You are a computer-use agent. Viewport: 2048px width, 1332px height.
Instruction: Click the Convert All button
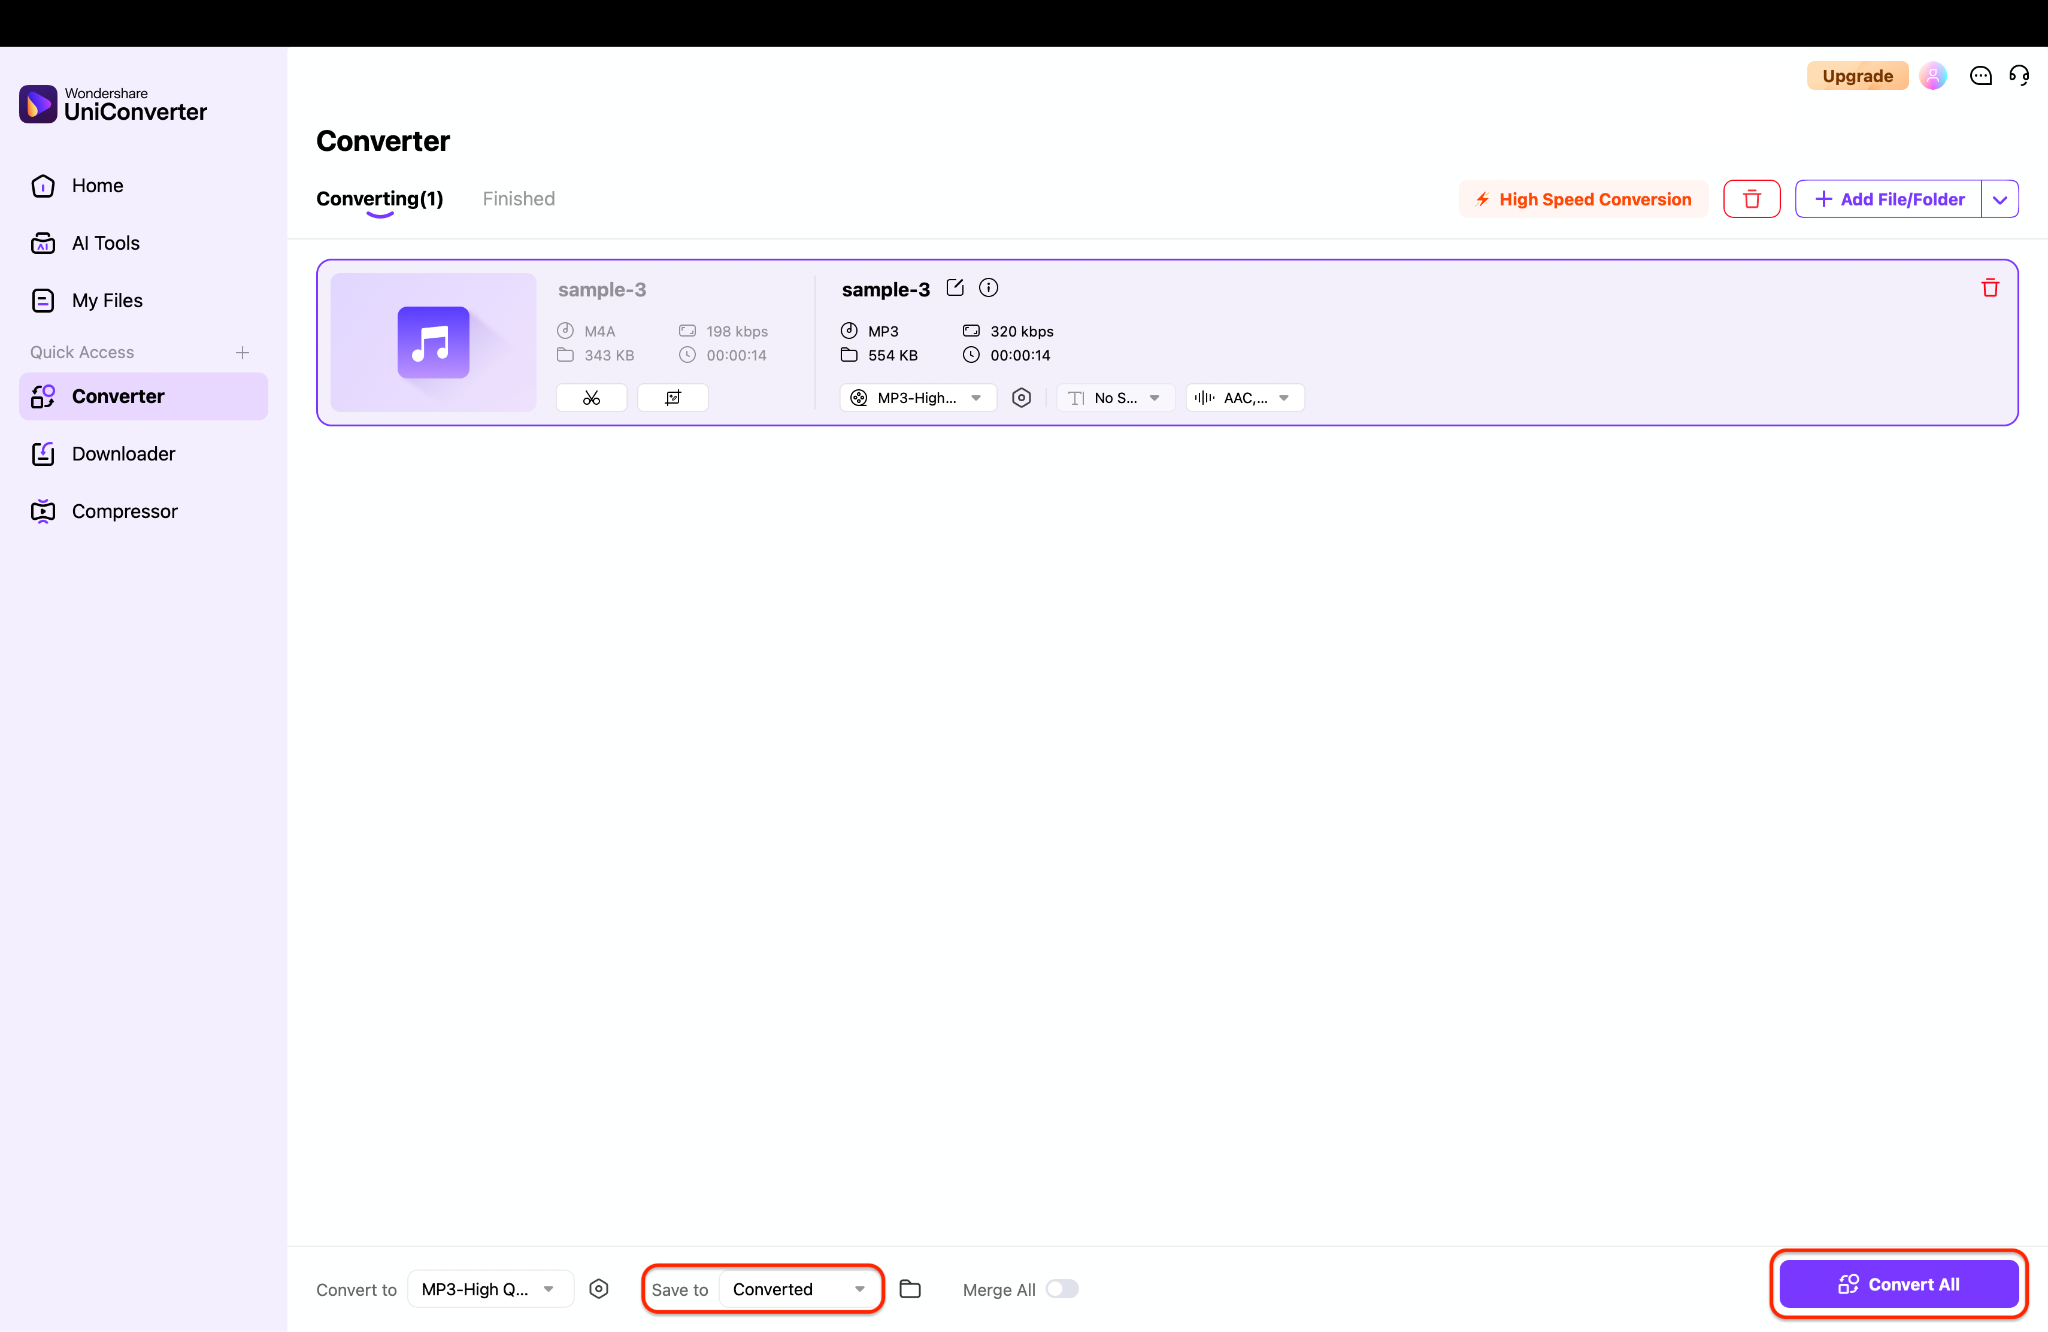pyautogui.click(x=1898, y=1284)
